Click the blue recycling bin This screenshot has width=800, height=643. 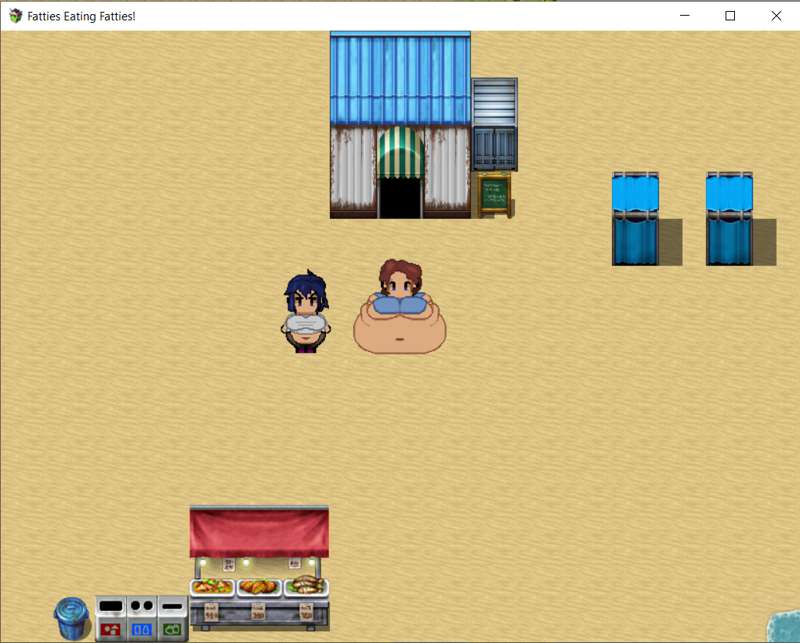(x=142, y=619)
